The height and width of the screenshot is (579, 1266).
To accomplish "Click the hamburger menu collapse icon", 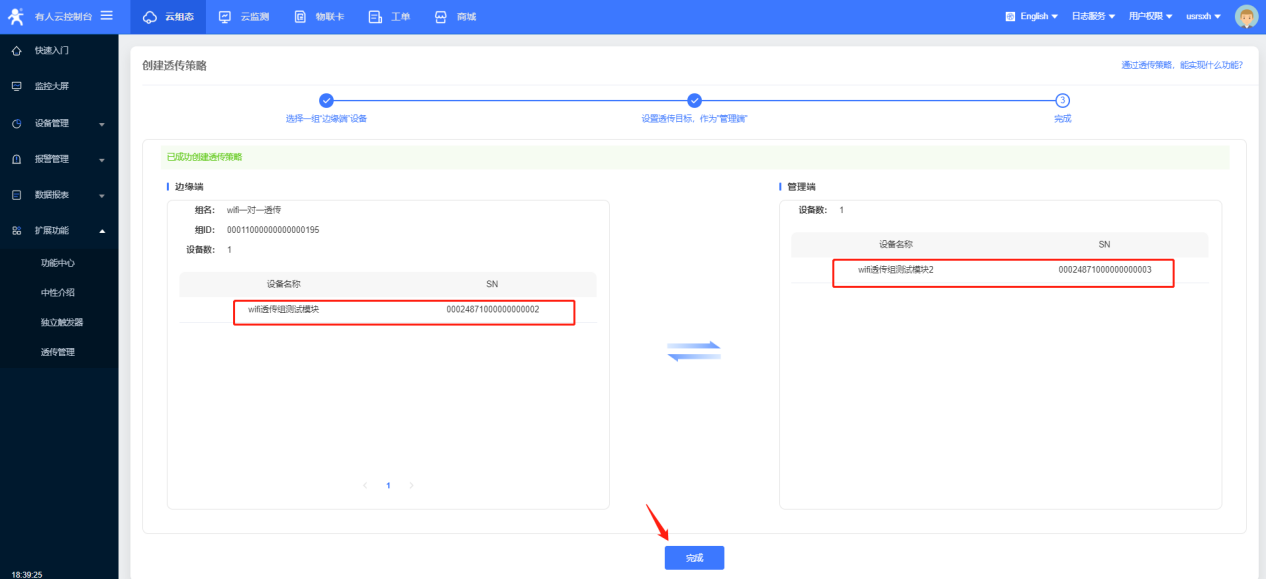I will (106, 15).
